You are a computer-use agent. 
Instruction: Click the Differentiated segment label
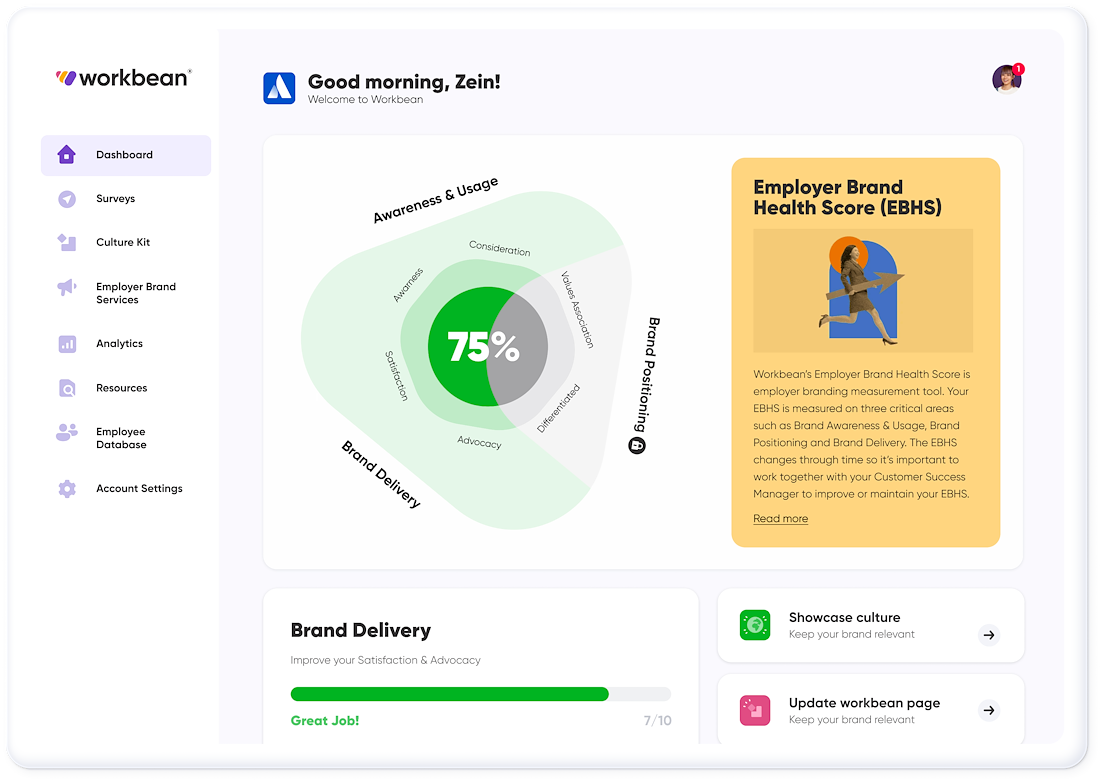[558, 408]
